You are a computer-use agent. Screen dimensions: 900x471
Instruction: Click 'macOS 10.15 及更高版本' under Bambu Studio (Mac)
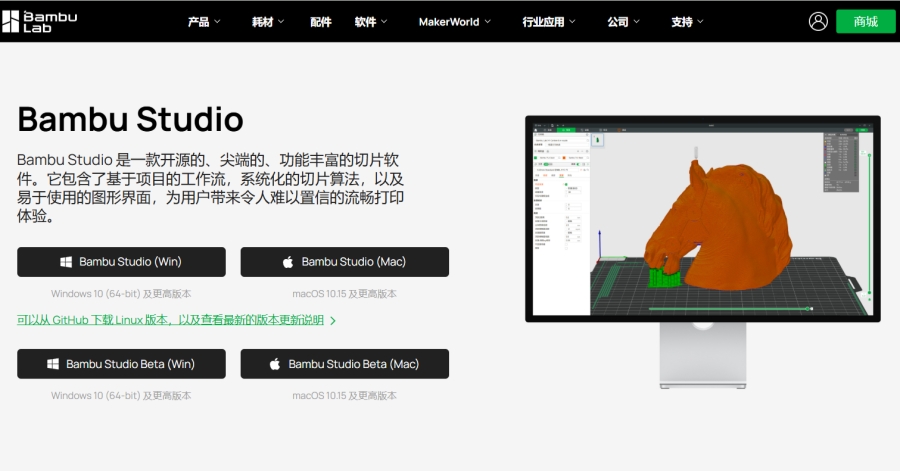click(x=344, y=294)
